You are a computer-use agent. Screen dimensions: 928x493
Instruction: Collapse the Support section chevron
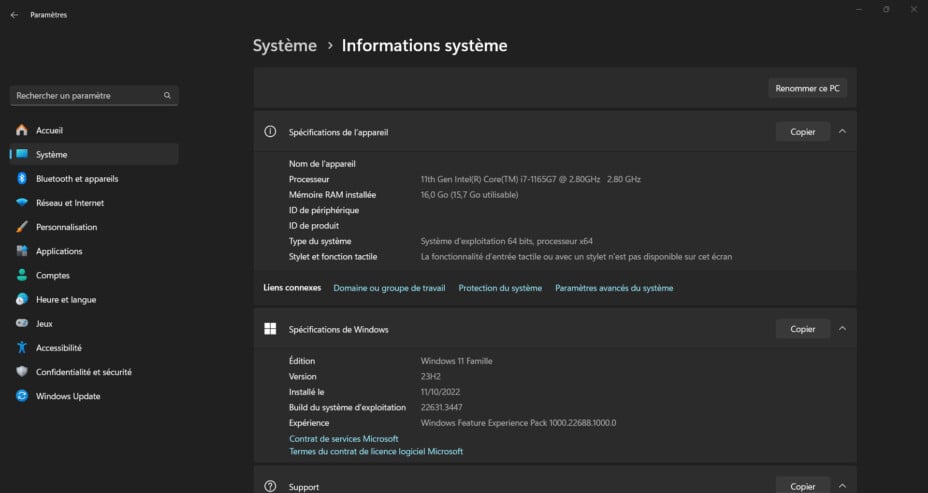[x=842, y=486]
